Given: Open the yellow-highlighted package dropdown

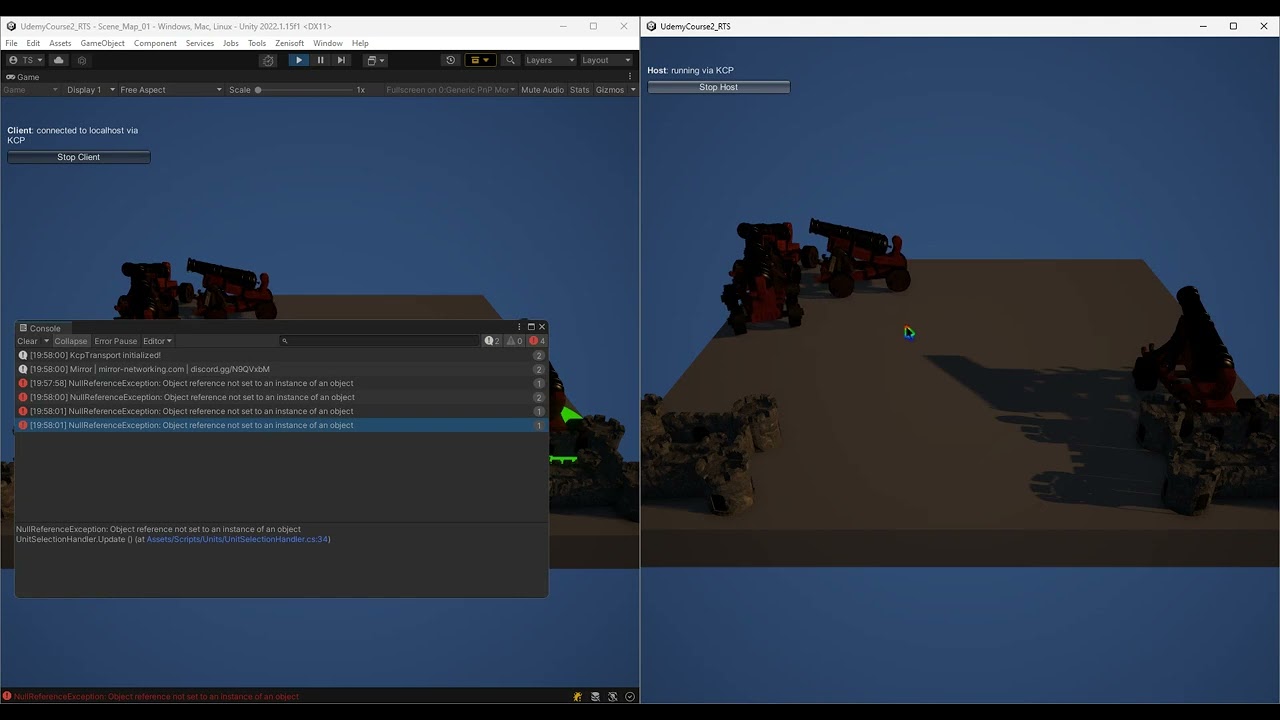Looking at the screenshot, I should click(x=480, y=60).
